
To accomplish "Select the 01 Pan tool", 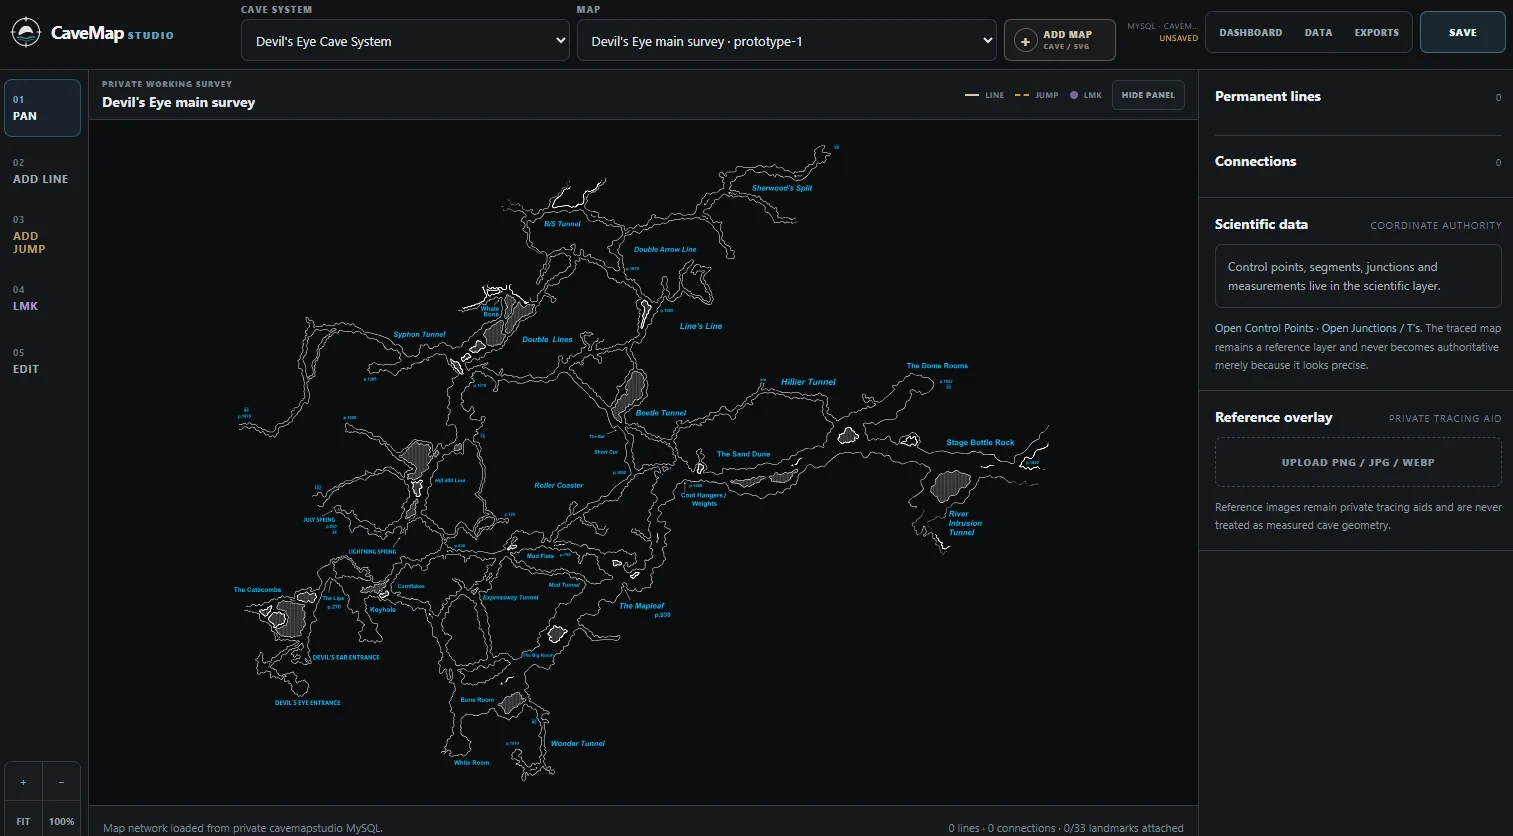I will [42, 108].
